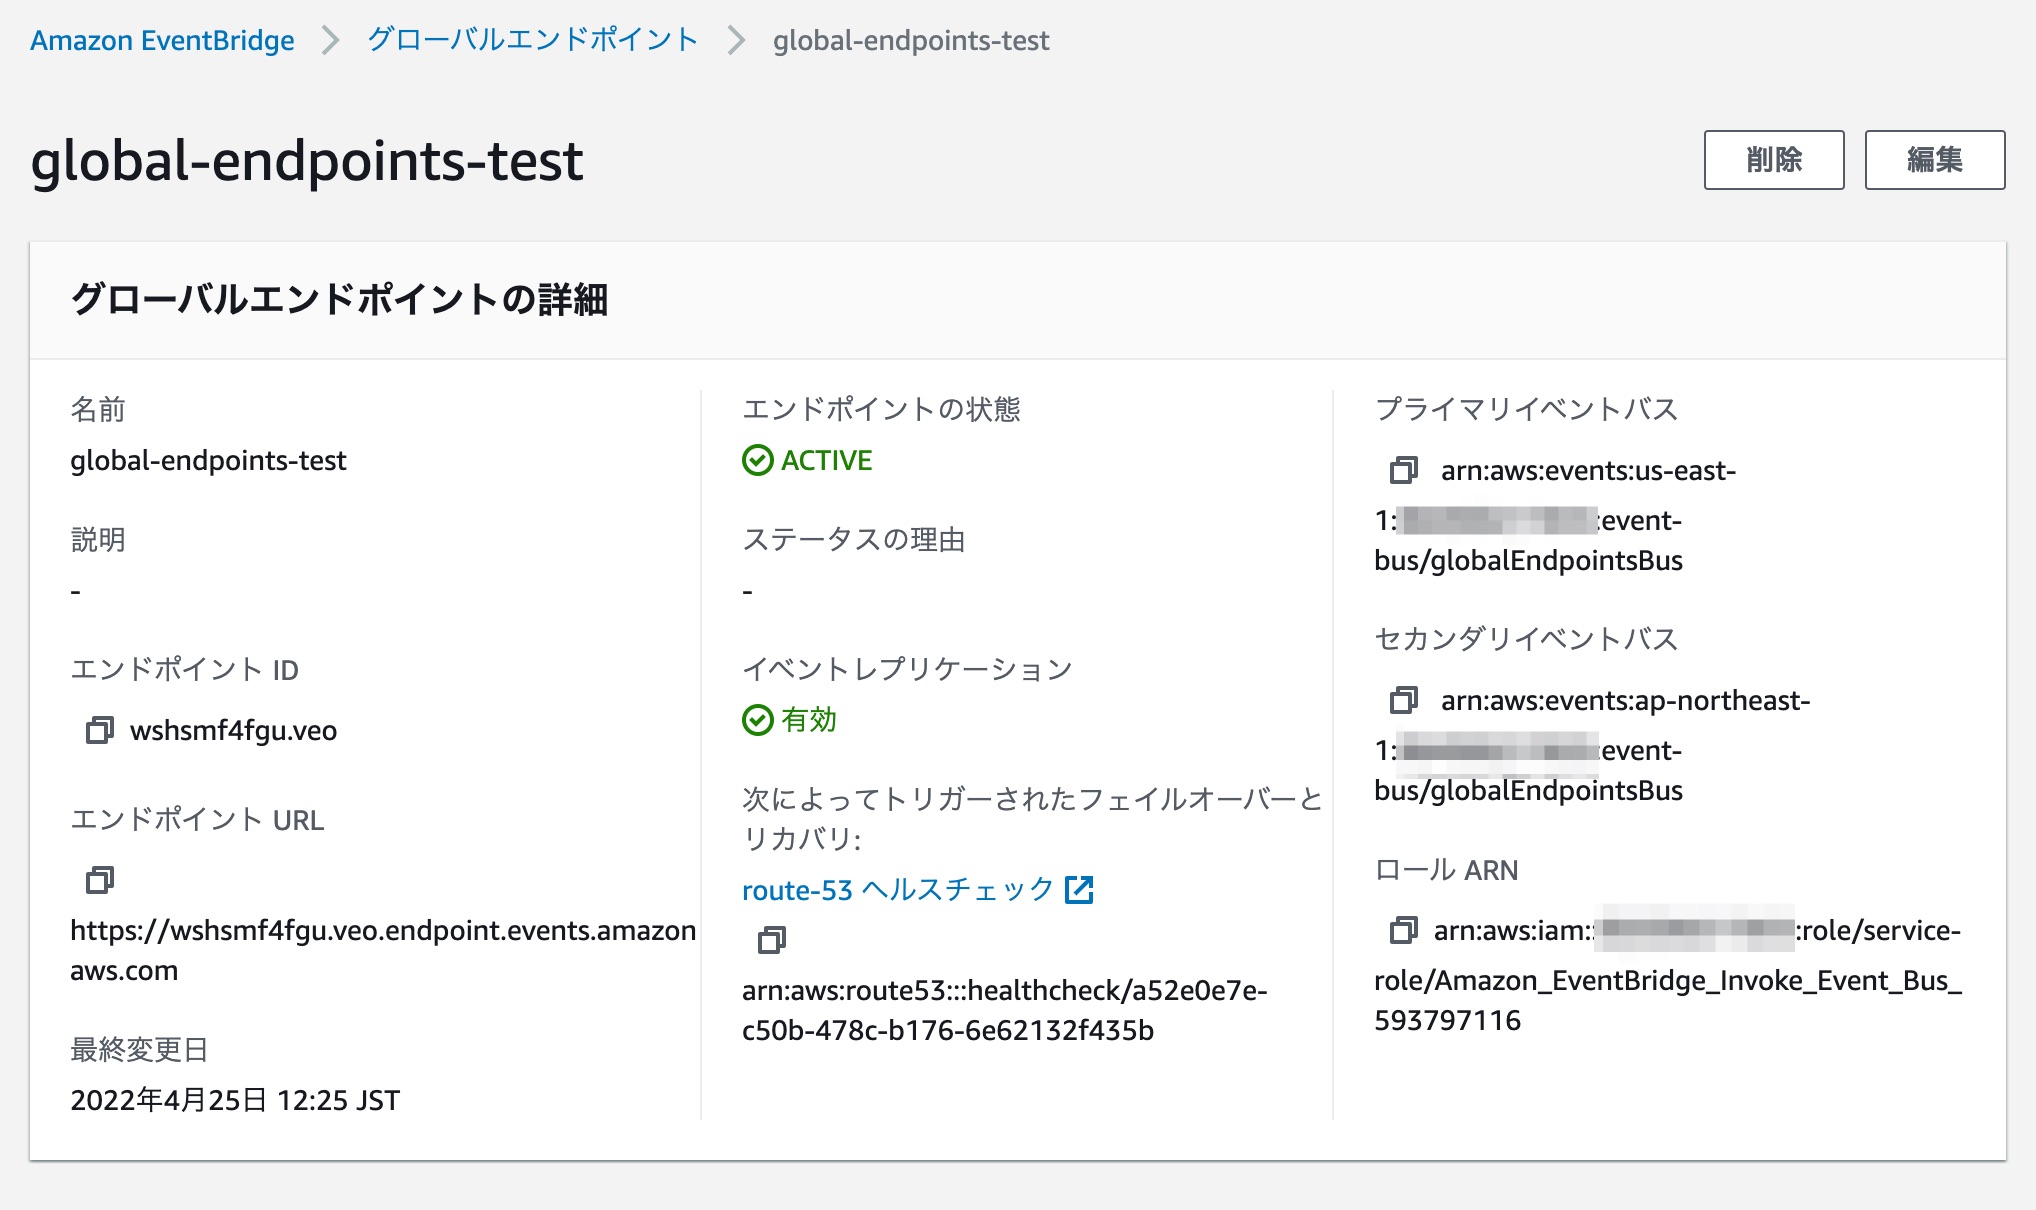Click the セカンダリイベントバス label
Viewport: 2036px width, 1210px height.
click(1526, 639)
